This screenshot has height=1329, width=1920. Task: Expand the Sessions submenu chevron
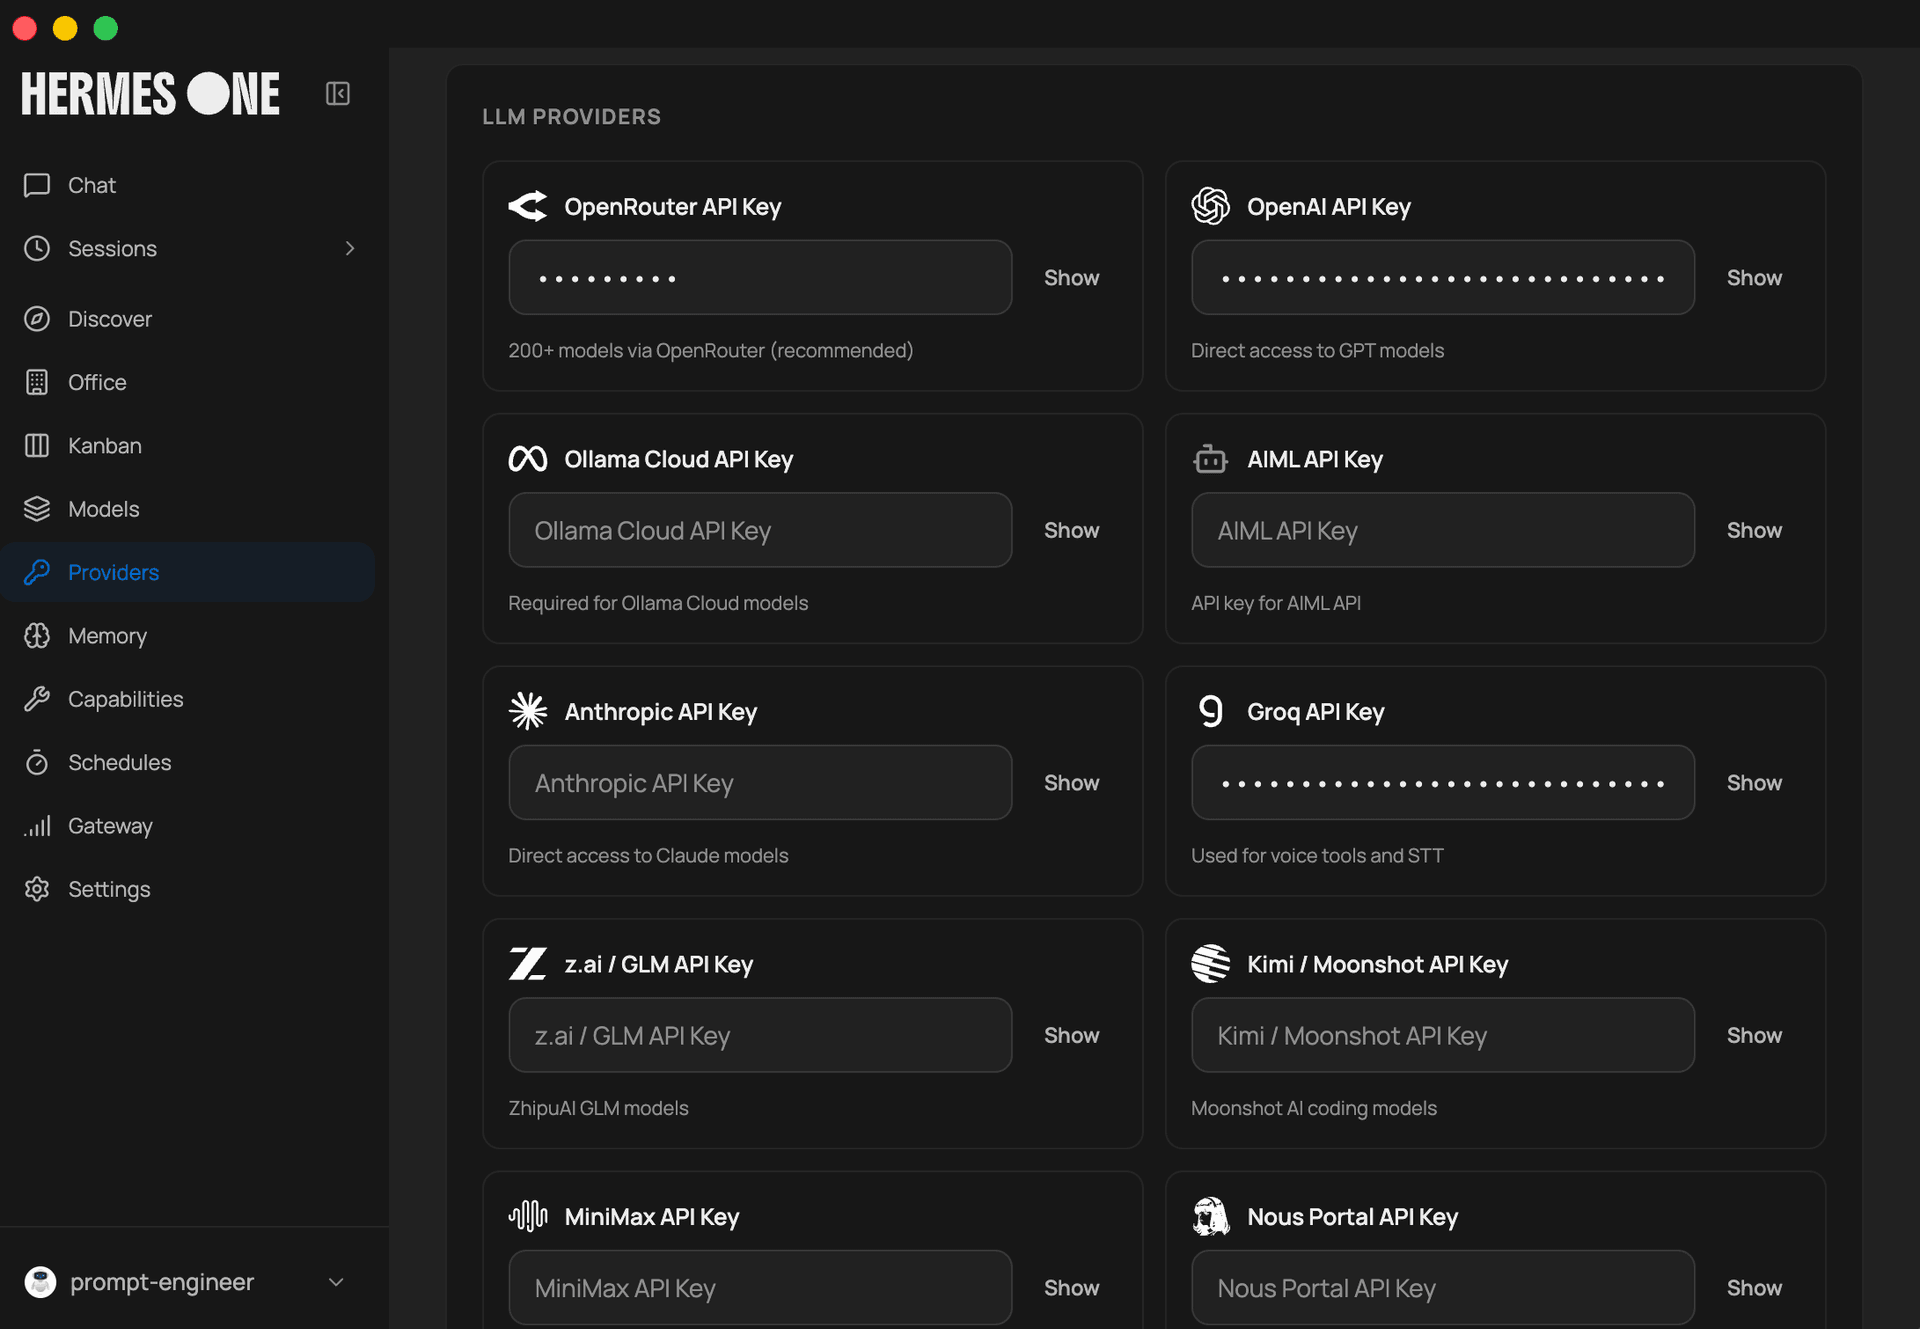tap(350, 248)
